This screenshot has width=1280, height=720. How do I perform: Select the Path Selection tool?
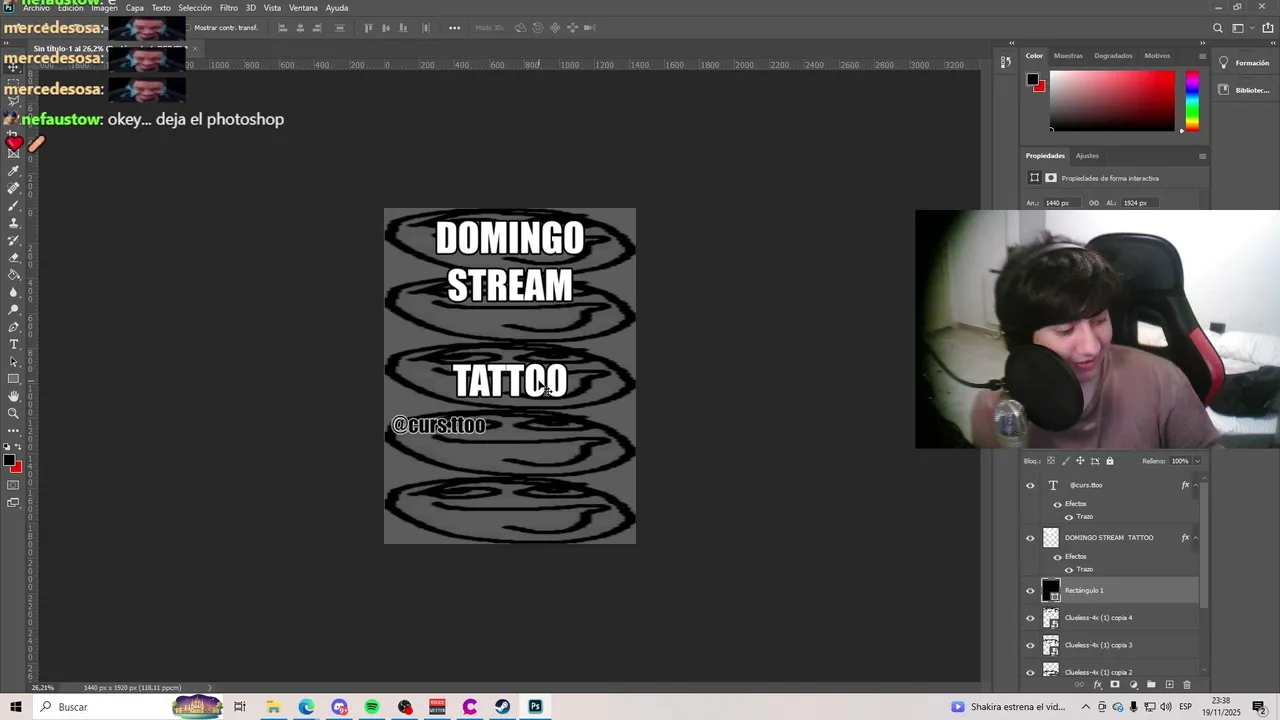(x=14, y=361)
